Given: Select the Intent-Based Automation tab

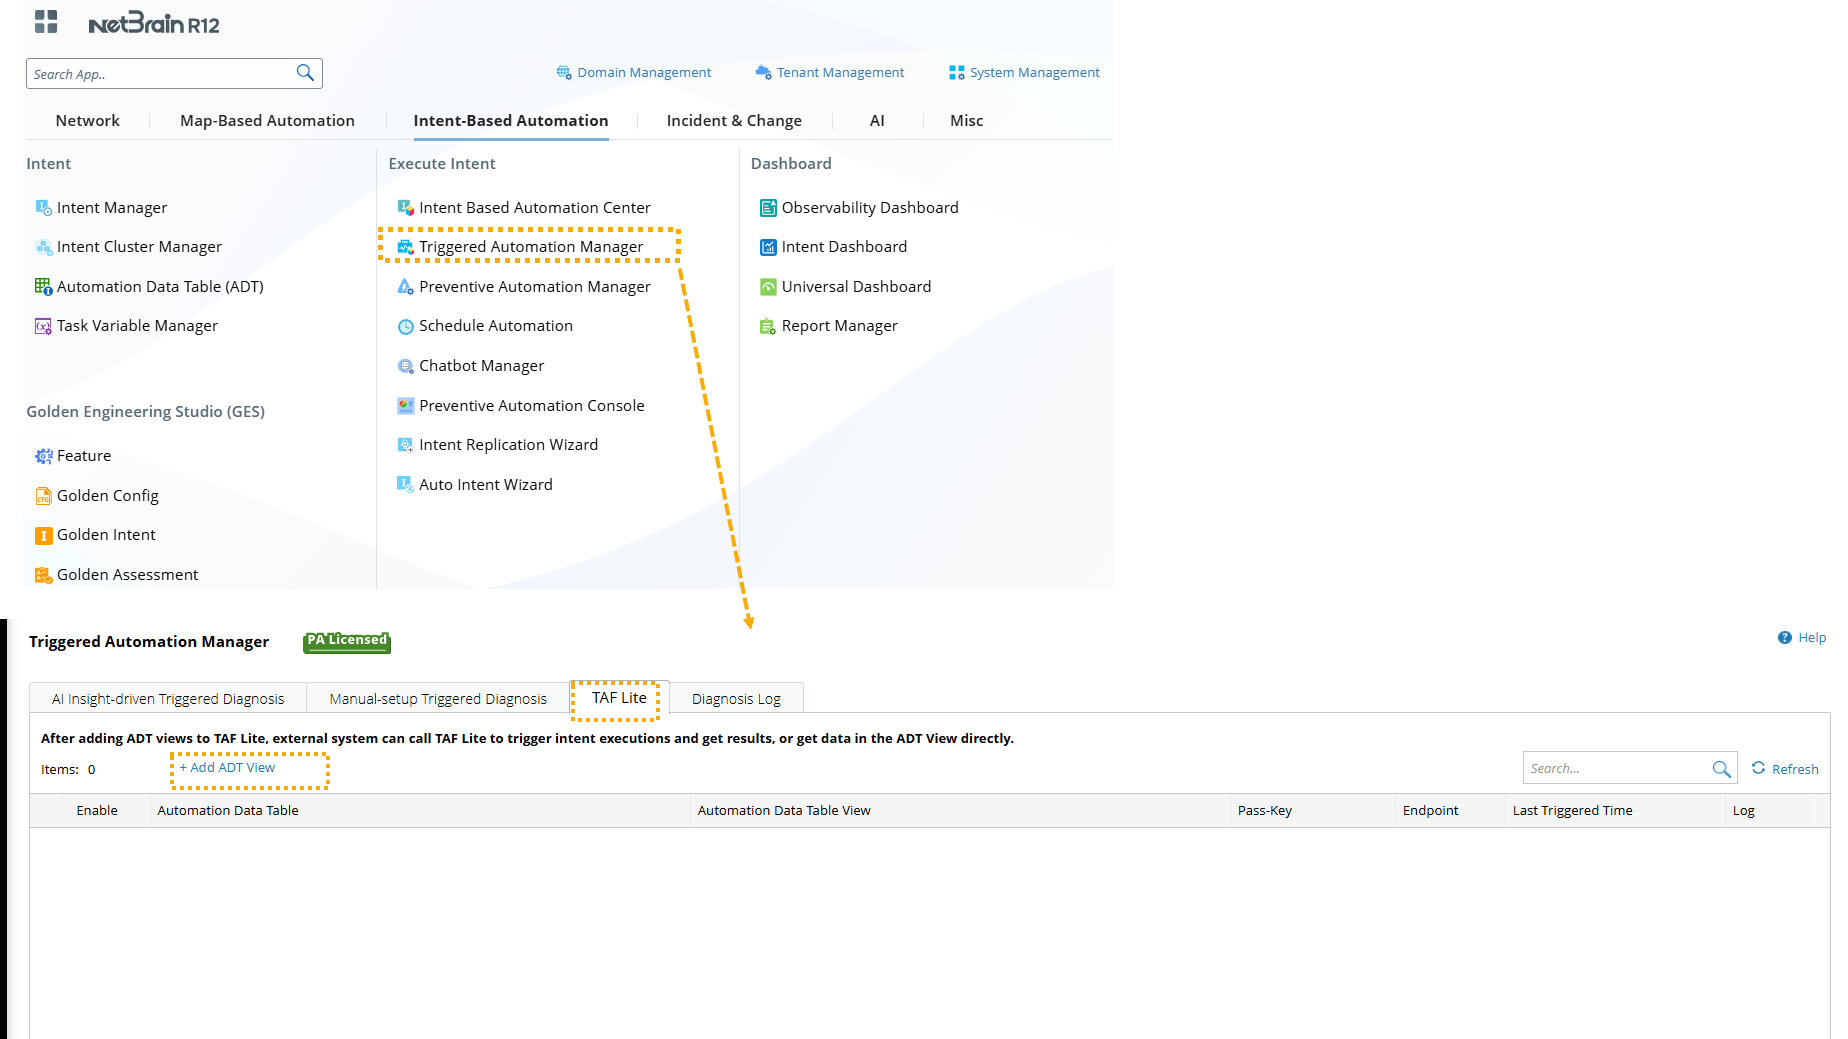Looking at the screenshot, I should (x=511, y=121).
